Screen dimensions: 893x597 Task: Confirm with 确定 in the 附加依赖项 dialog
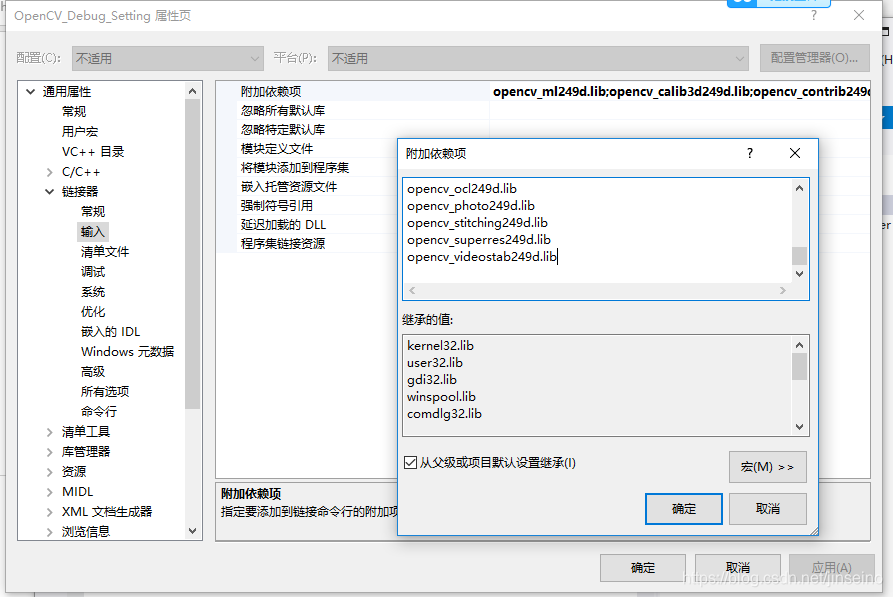[x=683, y=508]
